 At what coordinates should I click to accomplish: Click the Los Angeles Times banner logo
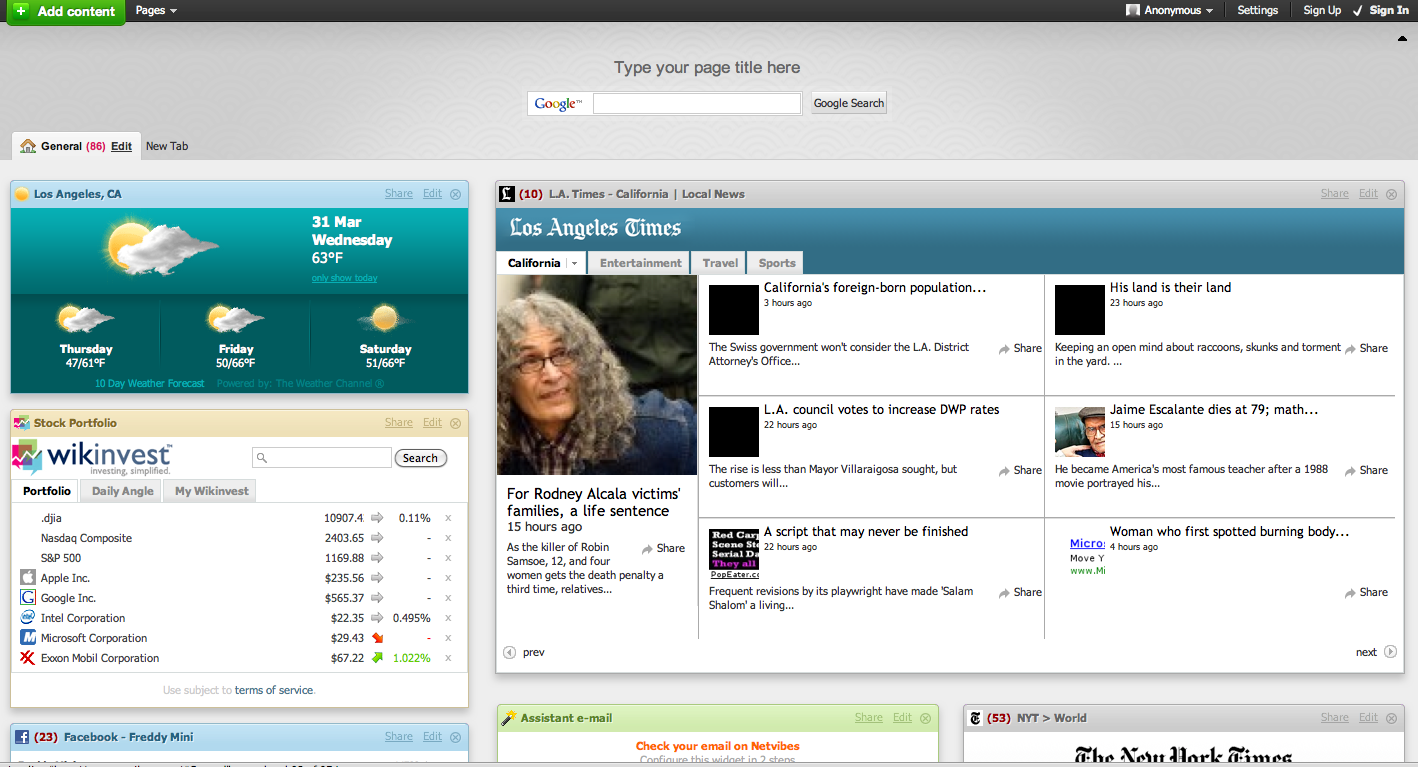595,228
